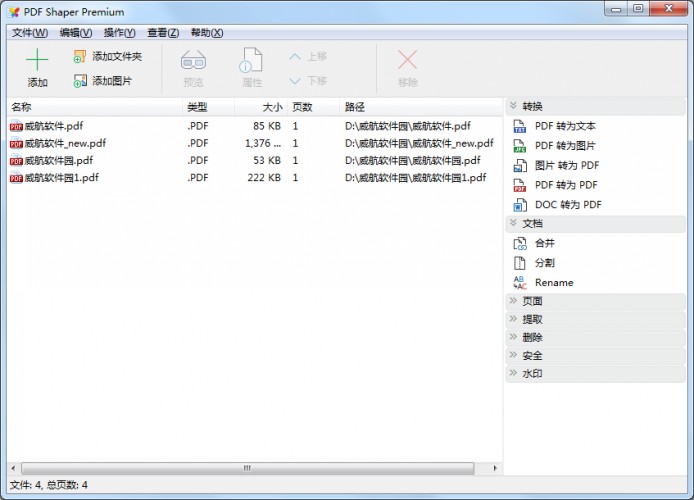The width and height of the screenshot is (694, 500).
Task: Click the 添加文件夹 add folder icon
Action: pos(80,57)
